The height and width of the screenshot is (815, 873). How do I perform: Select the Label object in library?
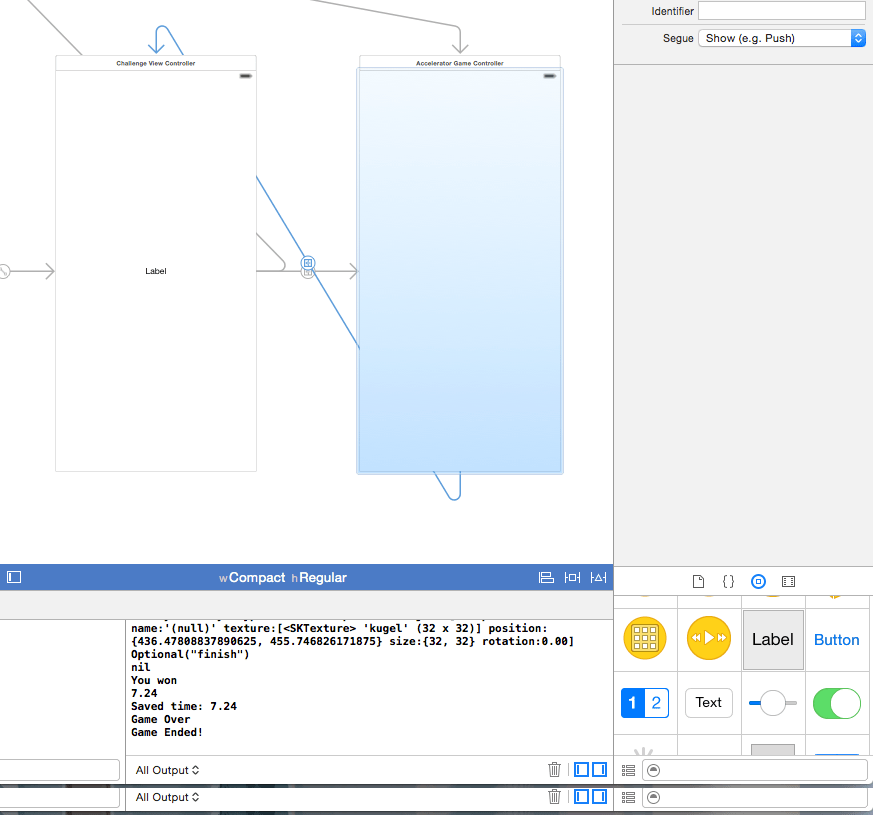[773, 640]
